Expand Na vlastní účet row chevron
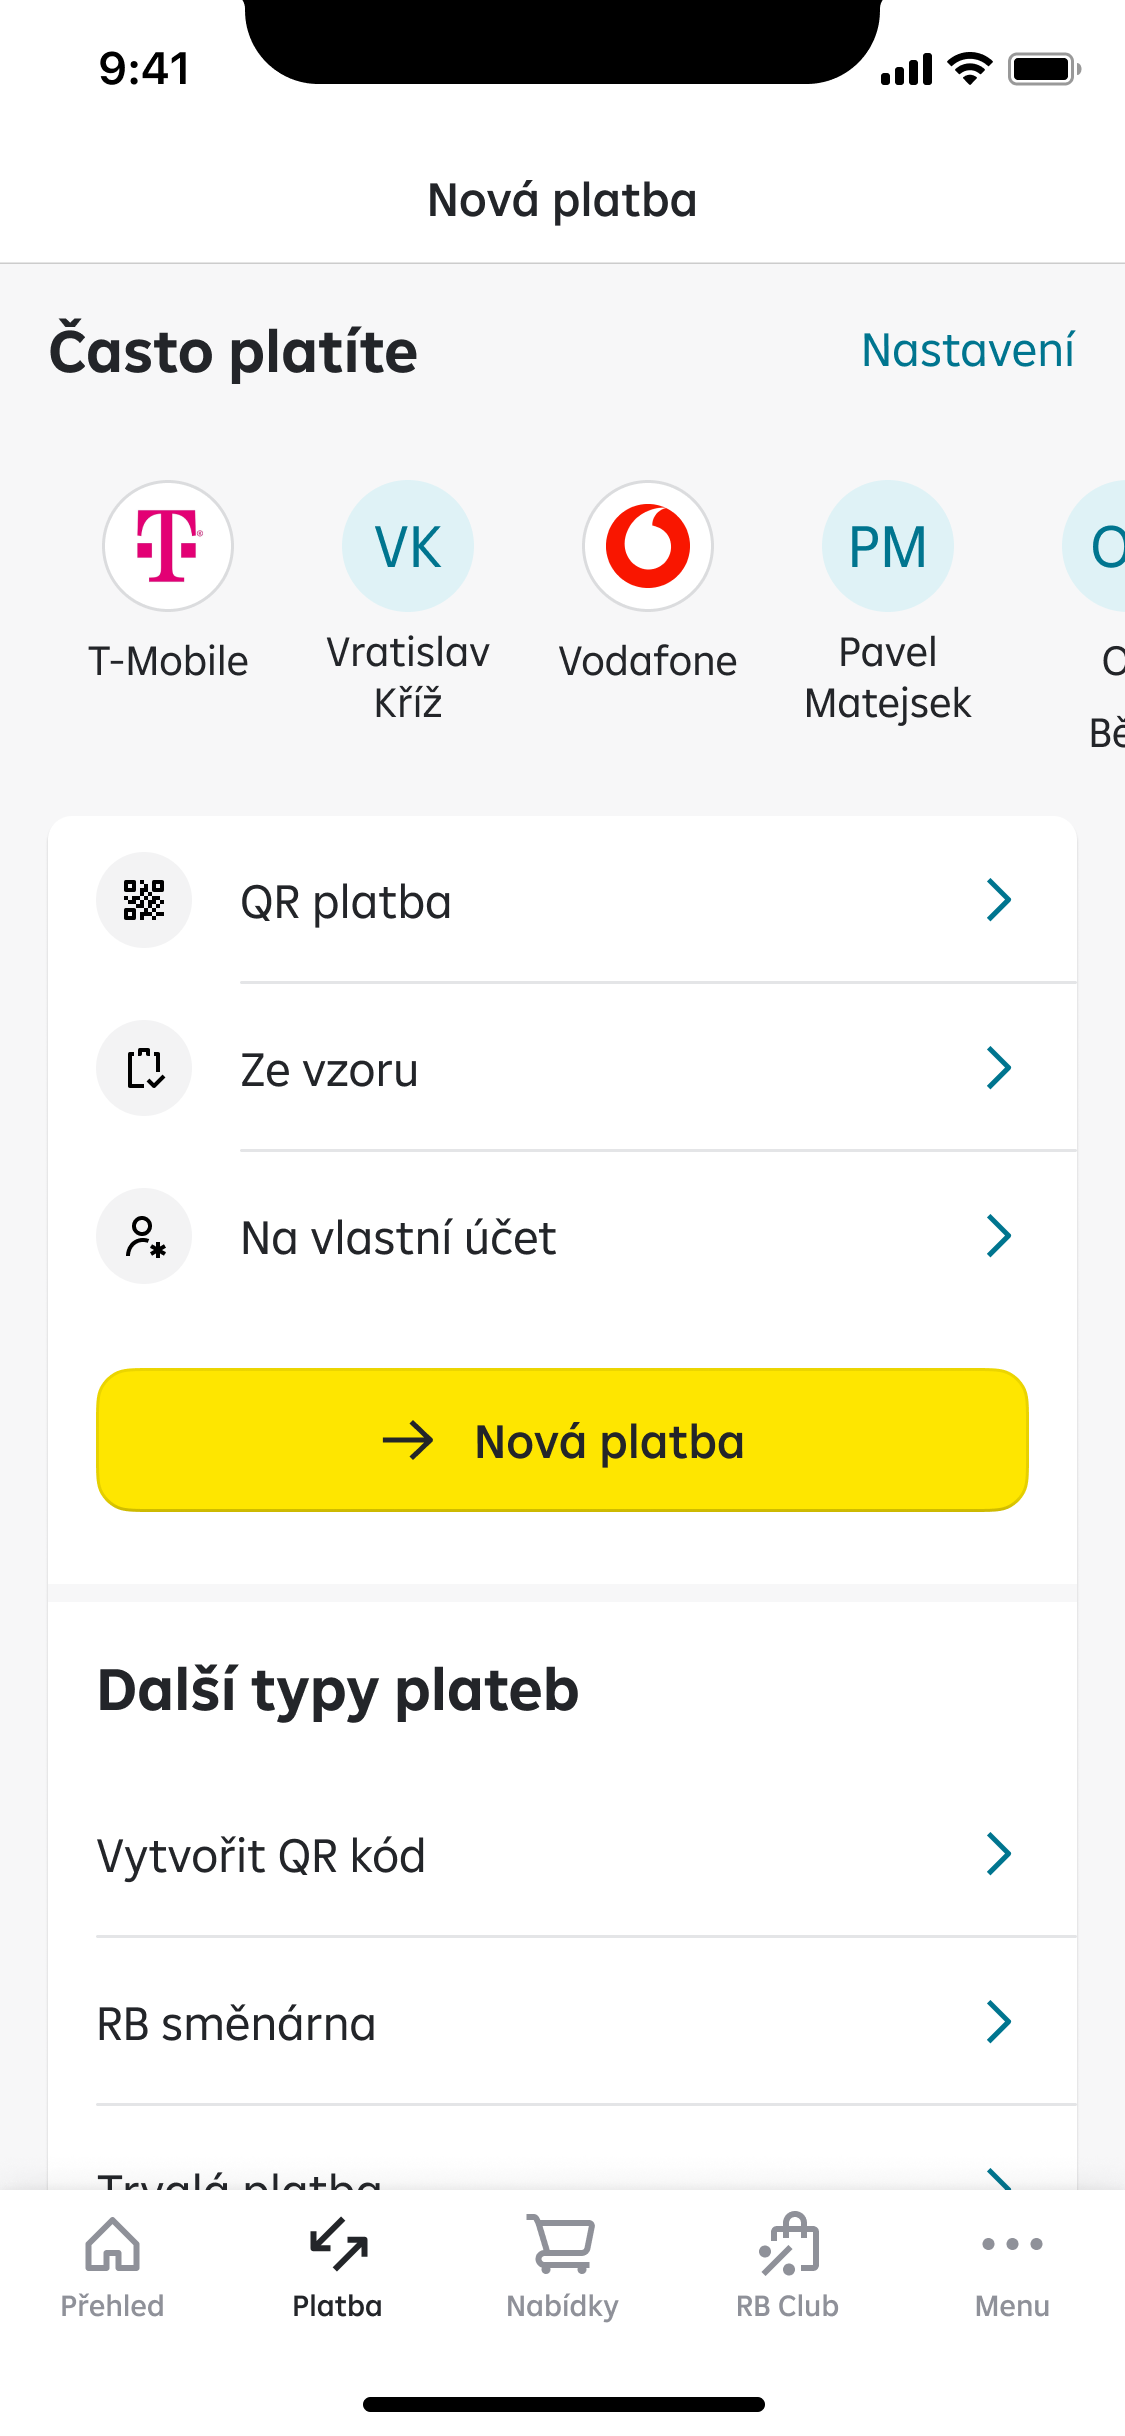This screenshot has height=2436, width=1125. point(998,1236)
